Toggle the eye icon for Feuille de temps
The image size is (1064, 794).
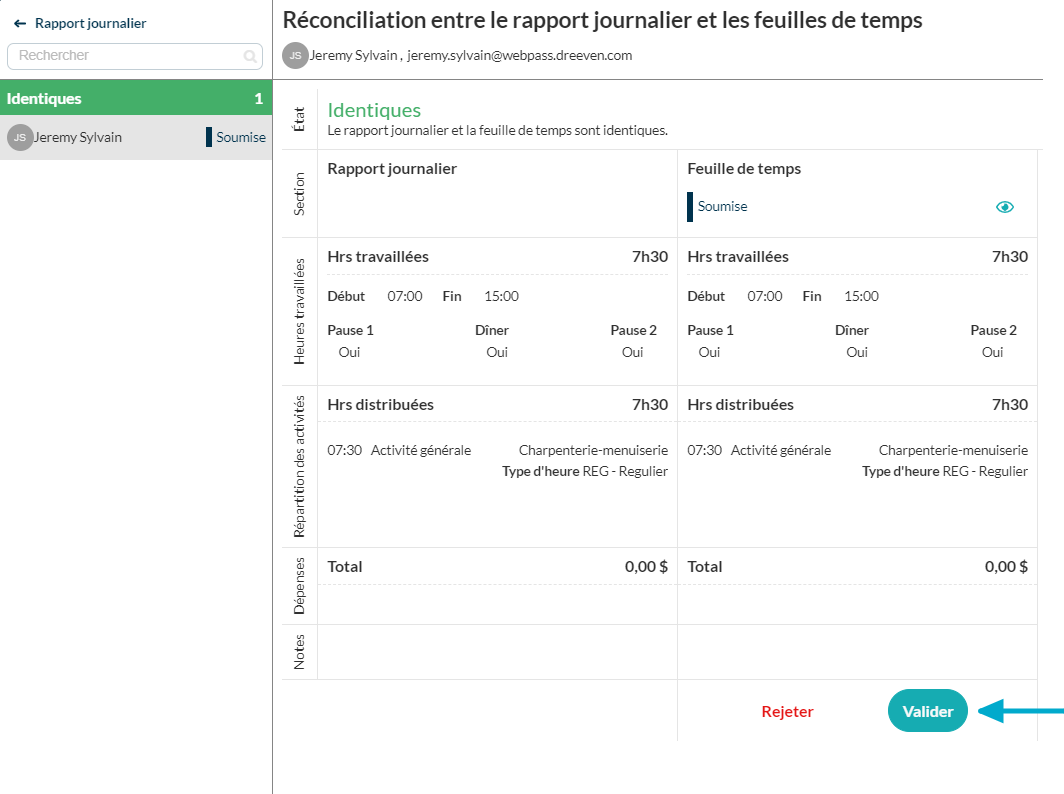(x=1005, y=207)
